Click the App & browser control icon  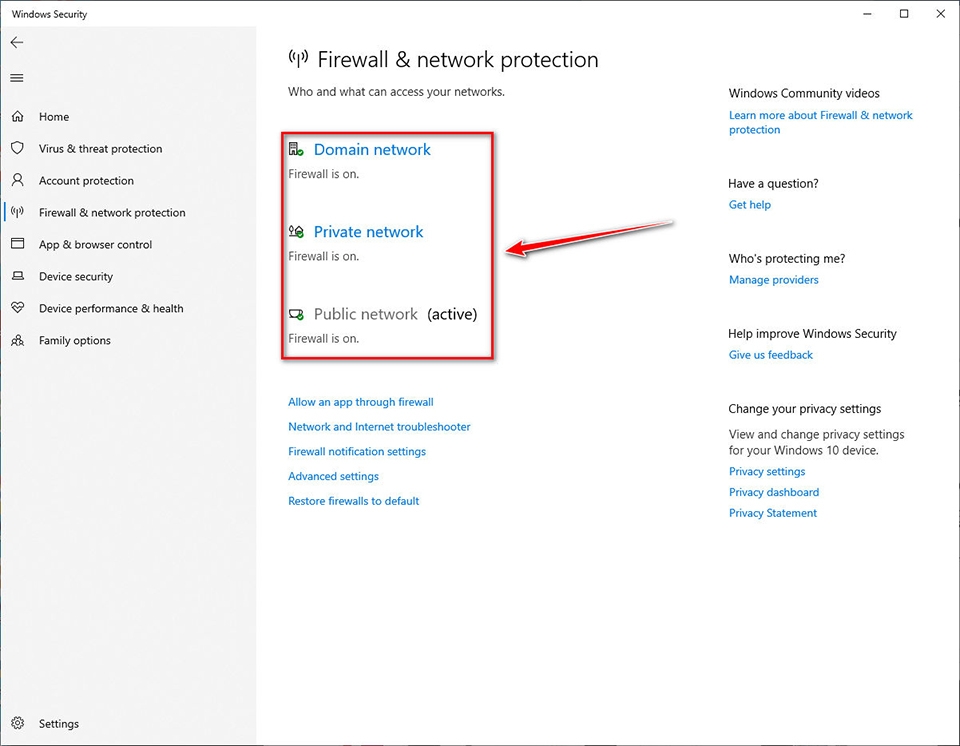tap(20, 244)
